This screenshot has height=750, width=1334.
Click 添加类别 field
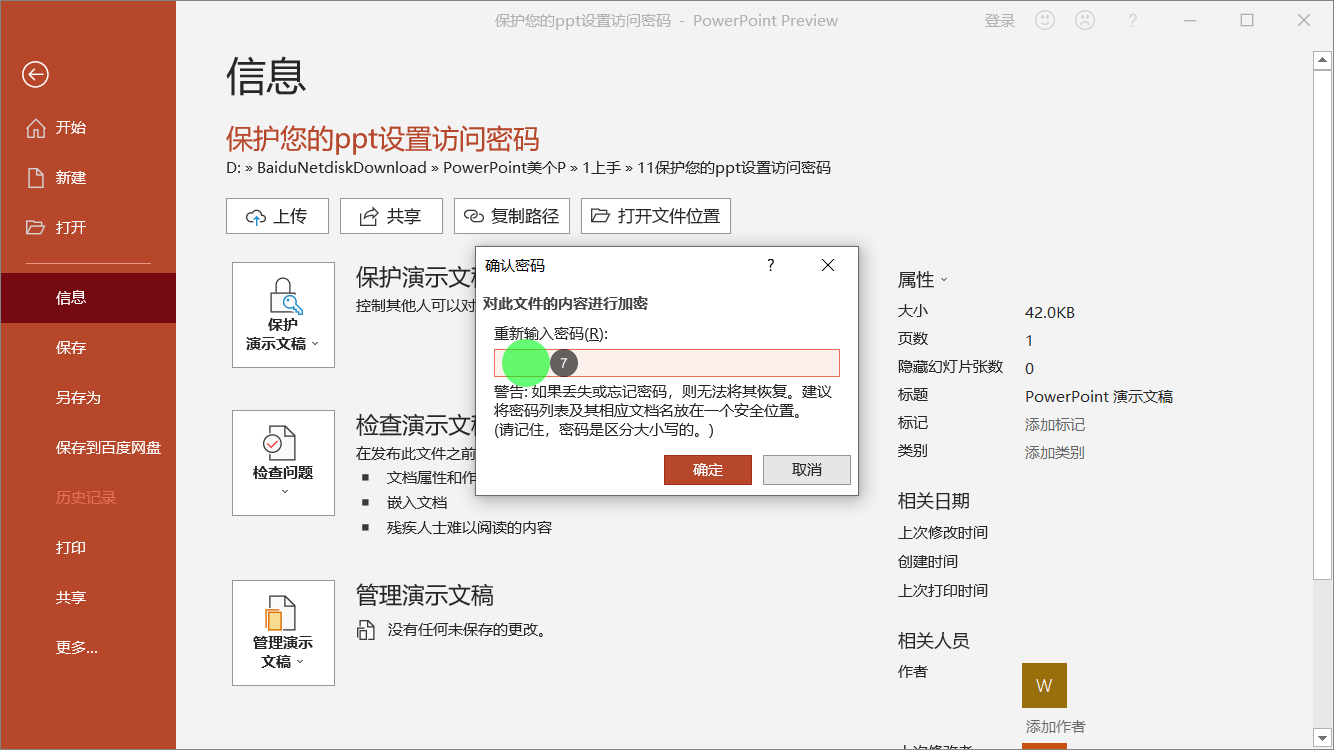click(x=1055, y=453)
